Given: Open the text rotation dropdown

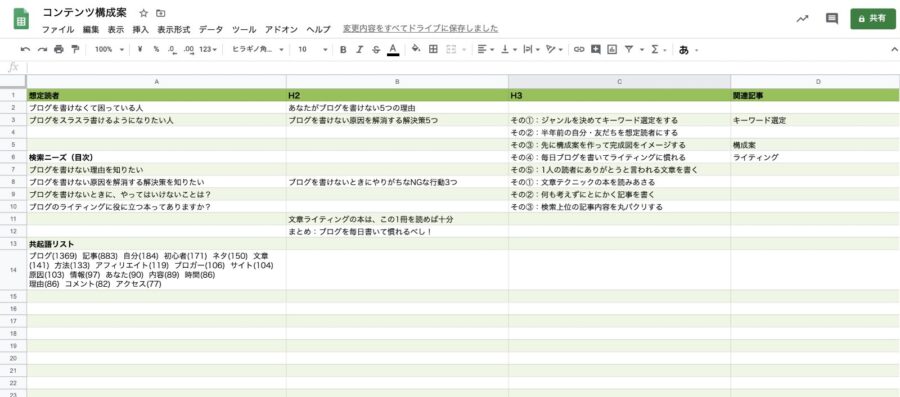Looking at the screenshot, I should [x=554, y=50].
